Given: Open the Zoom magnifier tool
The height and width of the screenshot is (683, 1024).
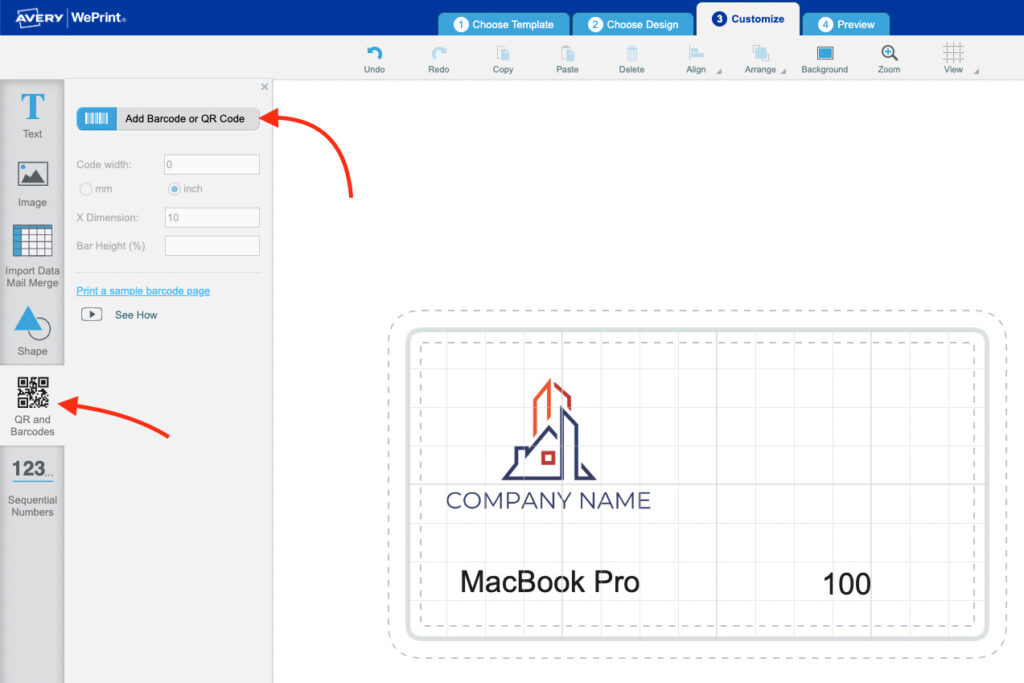Looking at the screenshot, I should 889,59.
